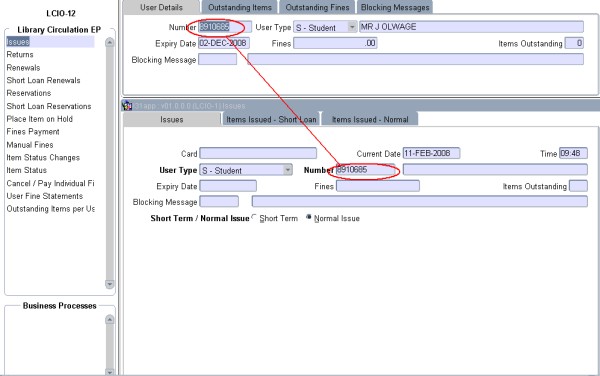Click the Expiry Date field in Issues form

pos(228,186)
